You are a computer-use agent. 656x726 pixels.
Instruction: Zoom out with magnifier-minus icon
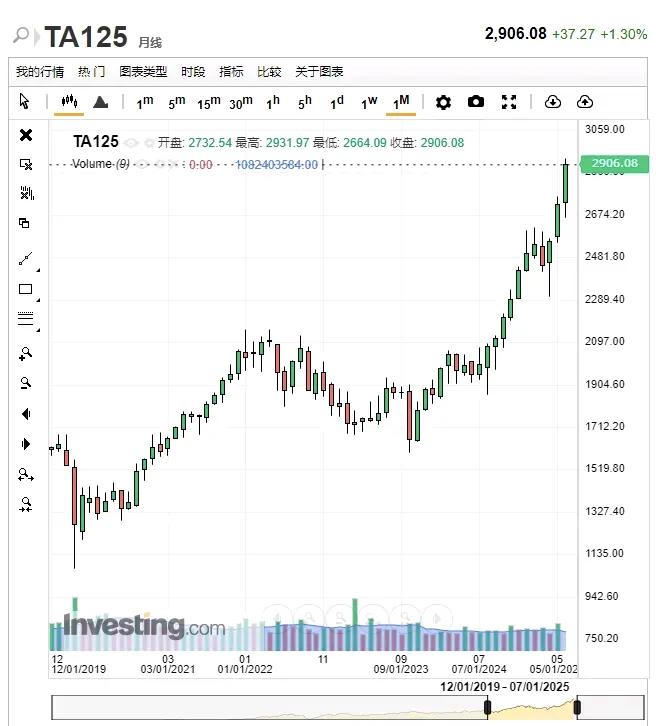25,383
